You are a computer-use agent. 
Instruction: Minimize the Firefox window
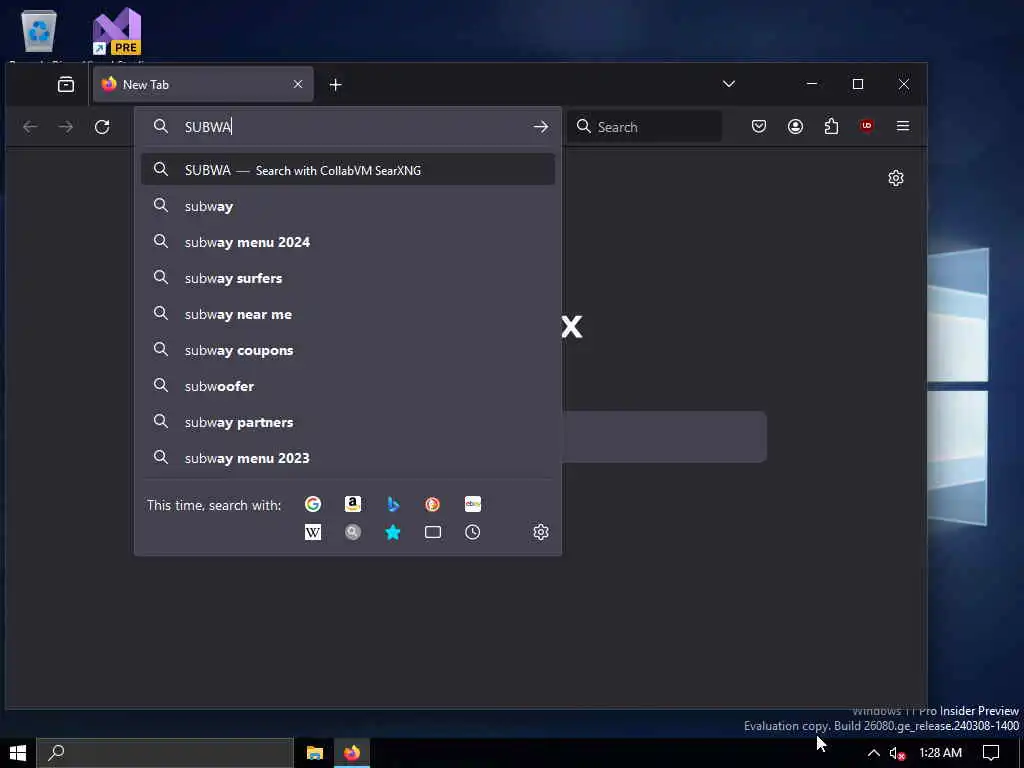click(812, 84)
